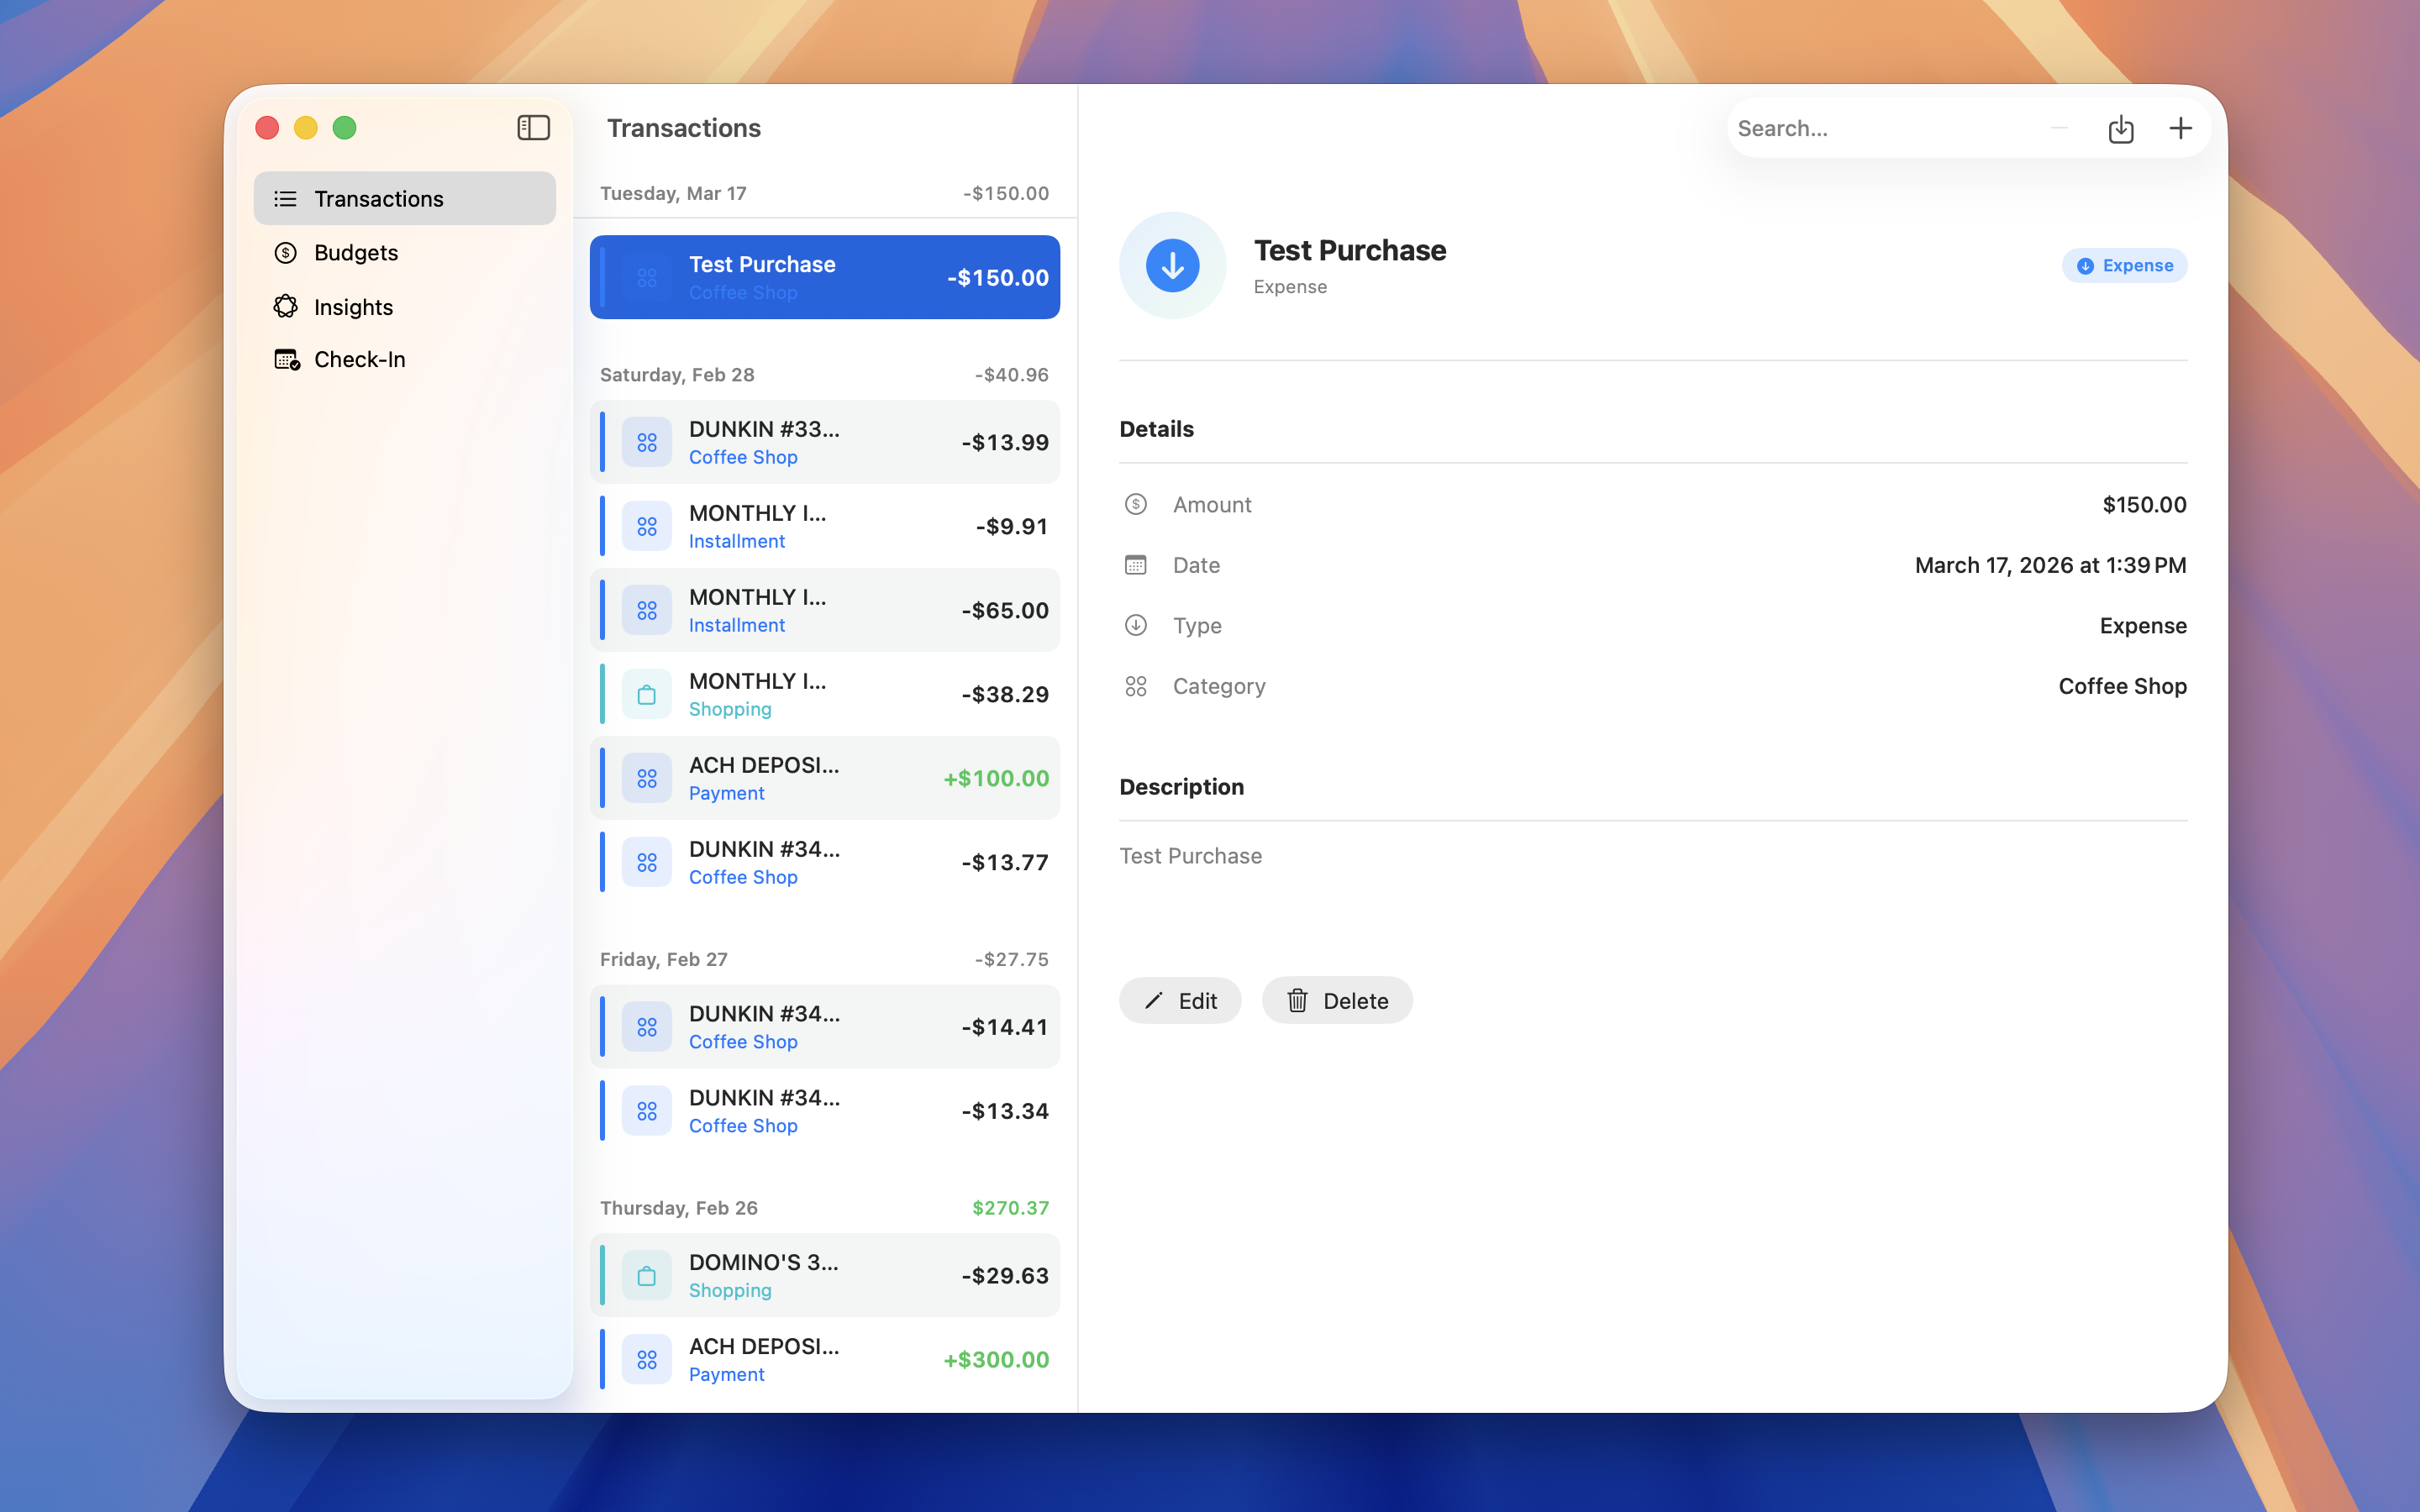This screenshot has width=2420, height=1512.
Task: Click the Type arrow icon in Details
Action: pos(1135,625)
